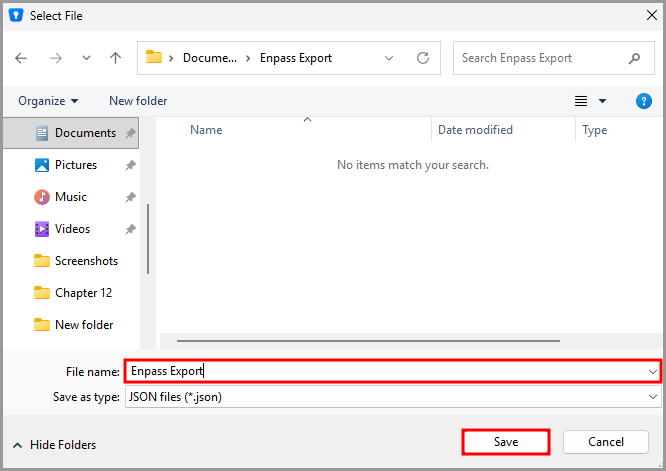Click the pin icon next to Documents

coord(130,133)
